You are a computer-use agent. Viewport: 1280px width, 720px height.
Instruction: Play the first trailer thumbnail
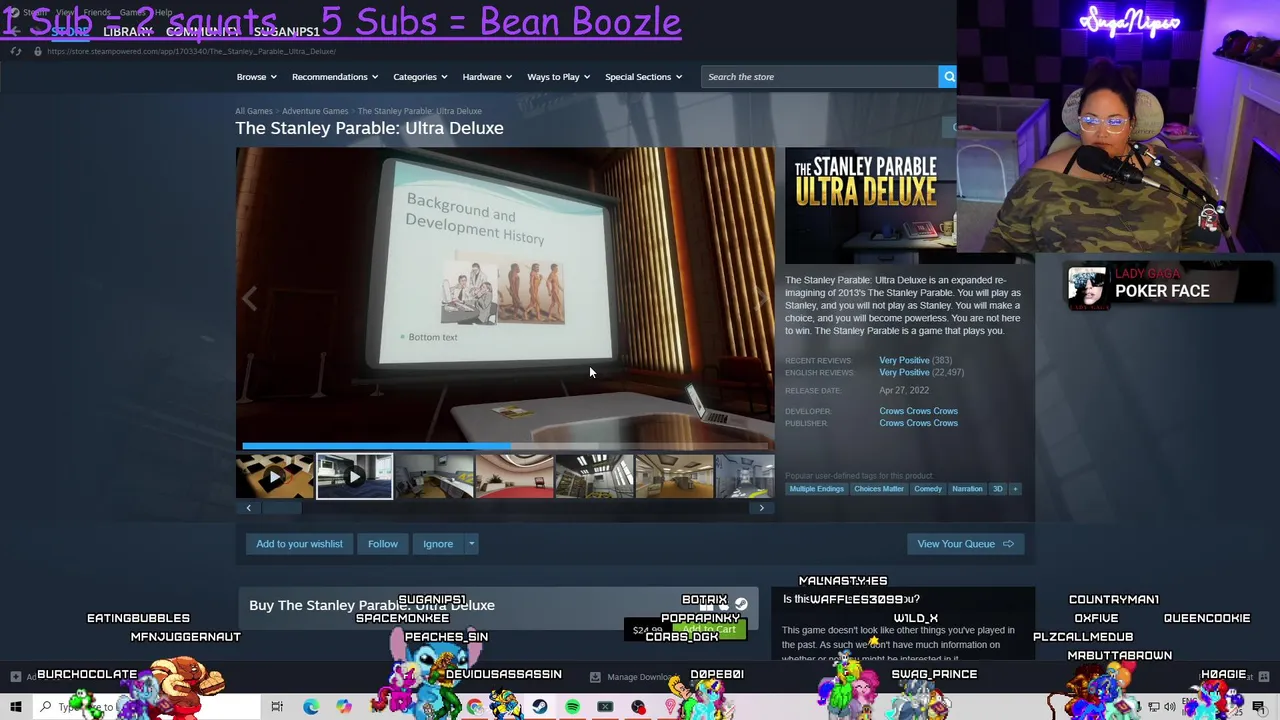(274, 477)
